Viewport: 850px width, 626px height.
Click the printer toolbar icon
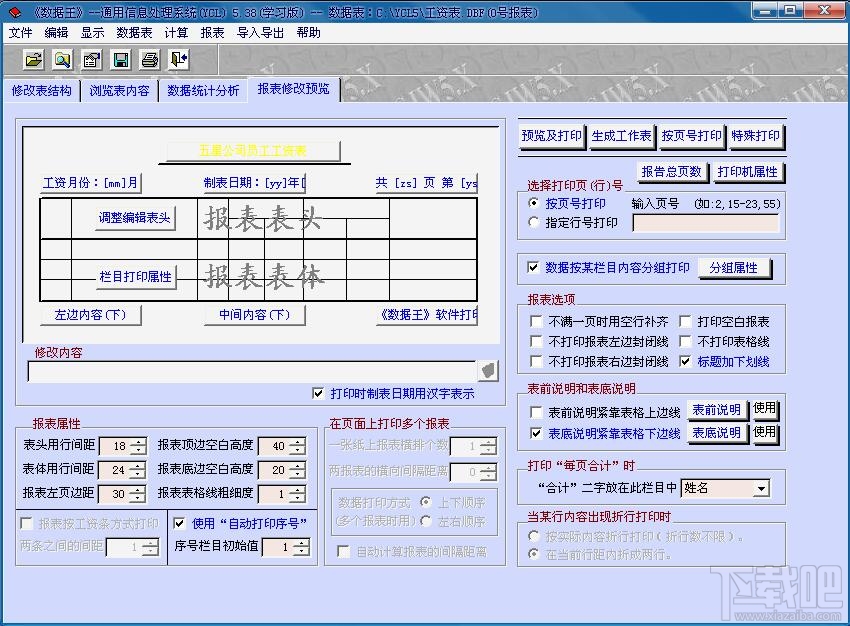147,60
